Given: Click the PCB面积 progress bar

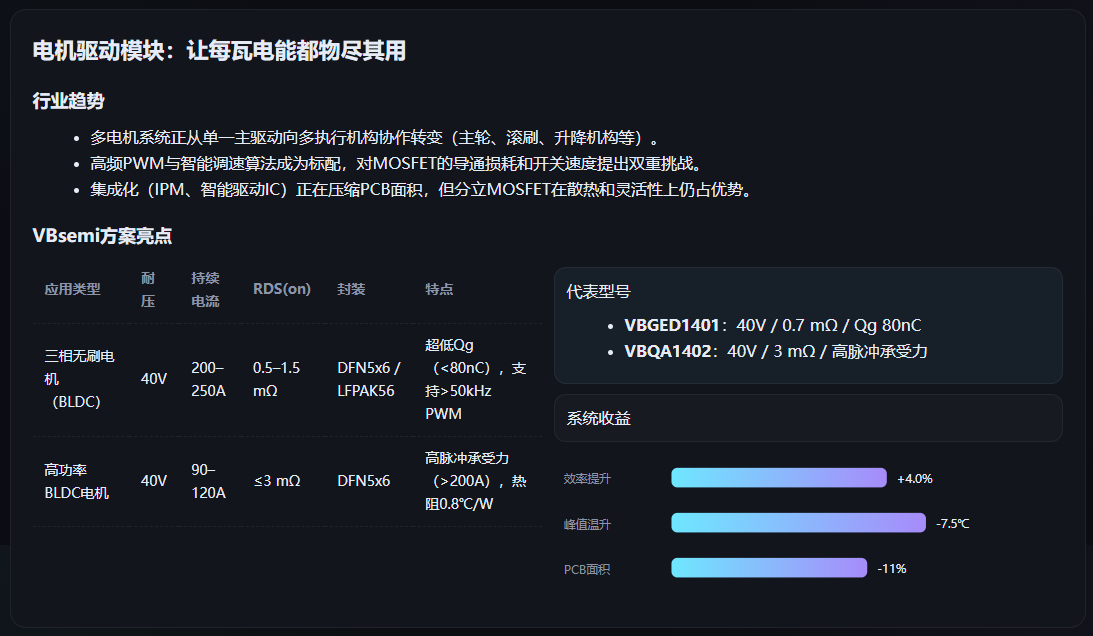Looking at the screenshot, I should (x=769, y=568).
